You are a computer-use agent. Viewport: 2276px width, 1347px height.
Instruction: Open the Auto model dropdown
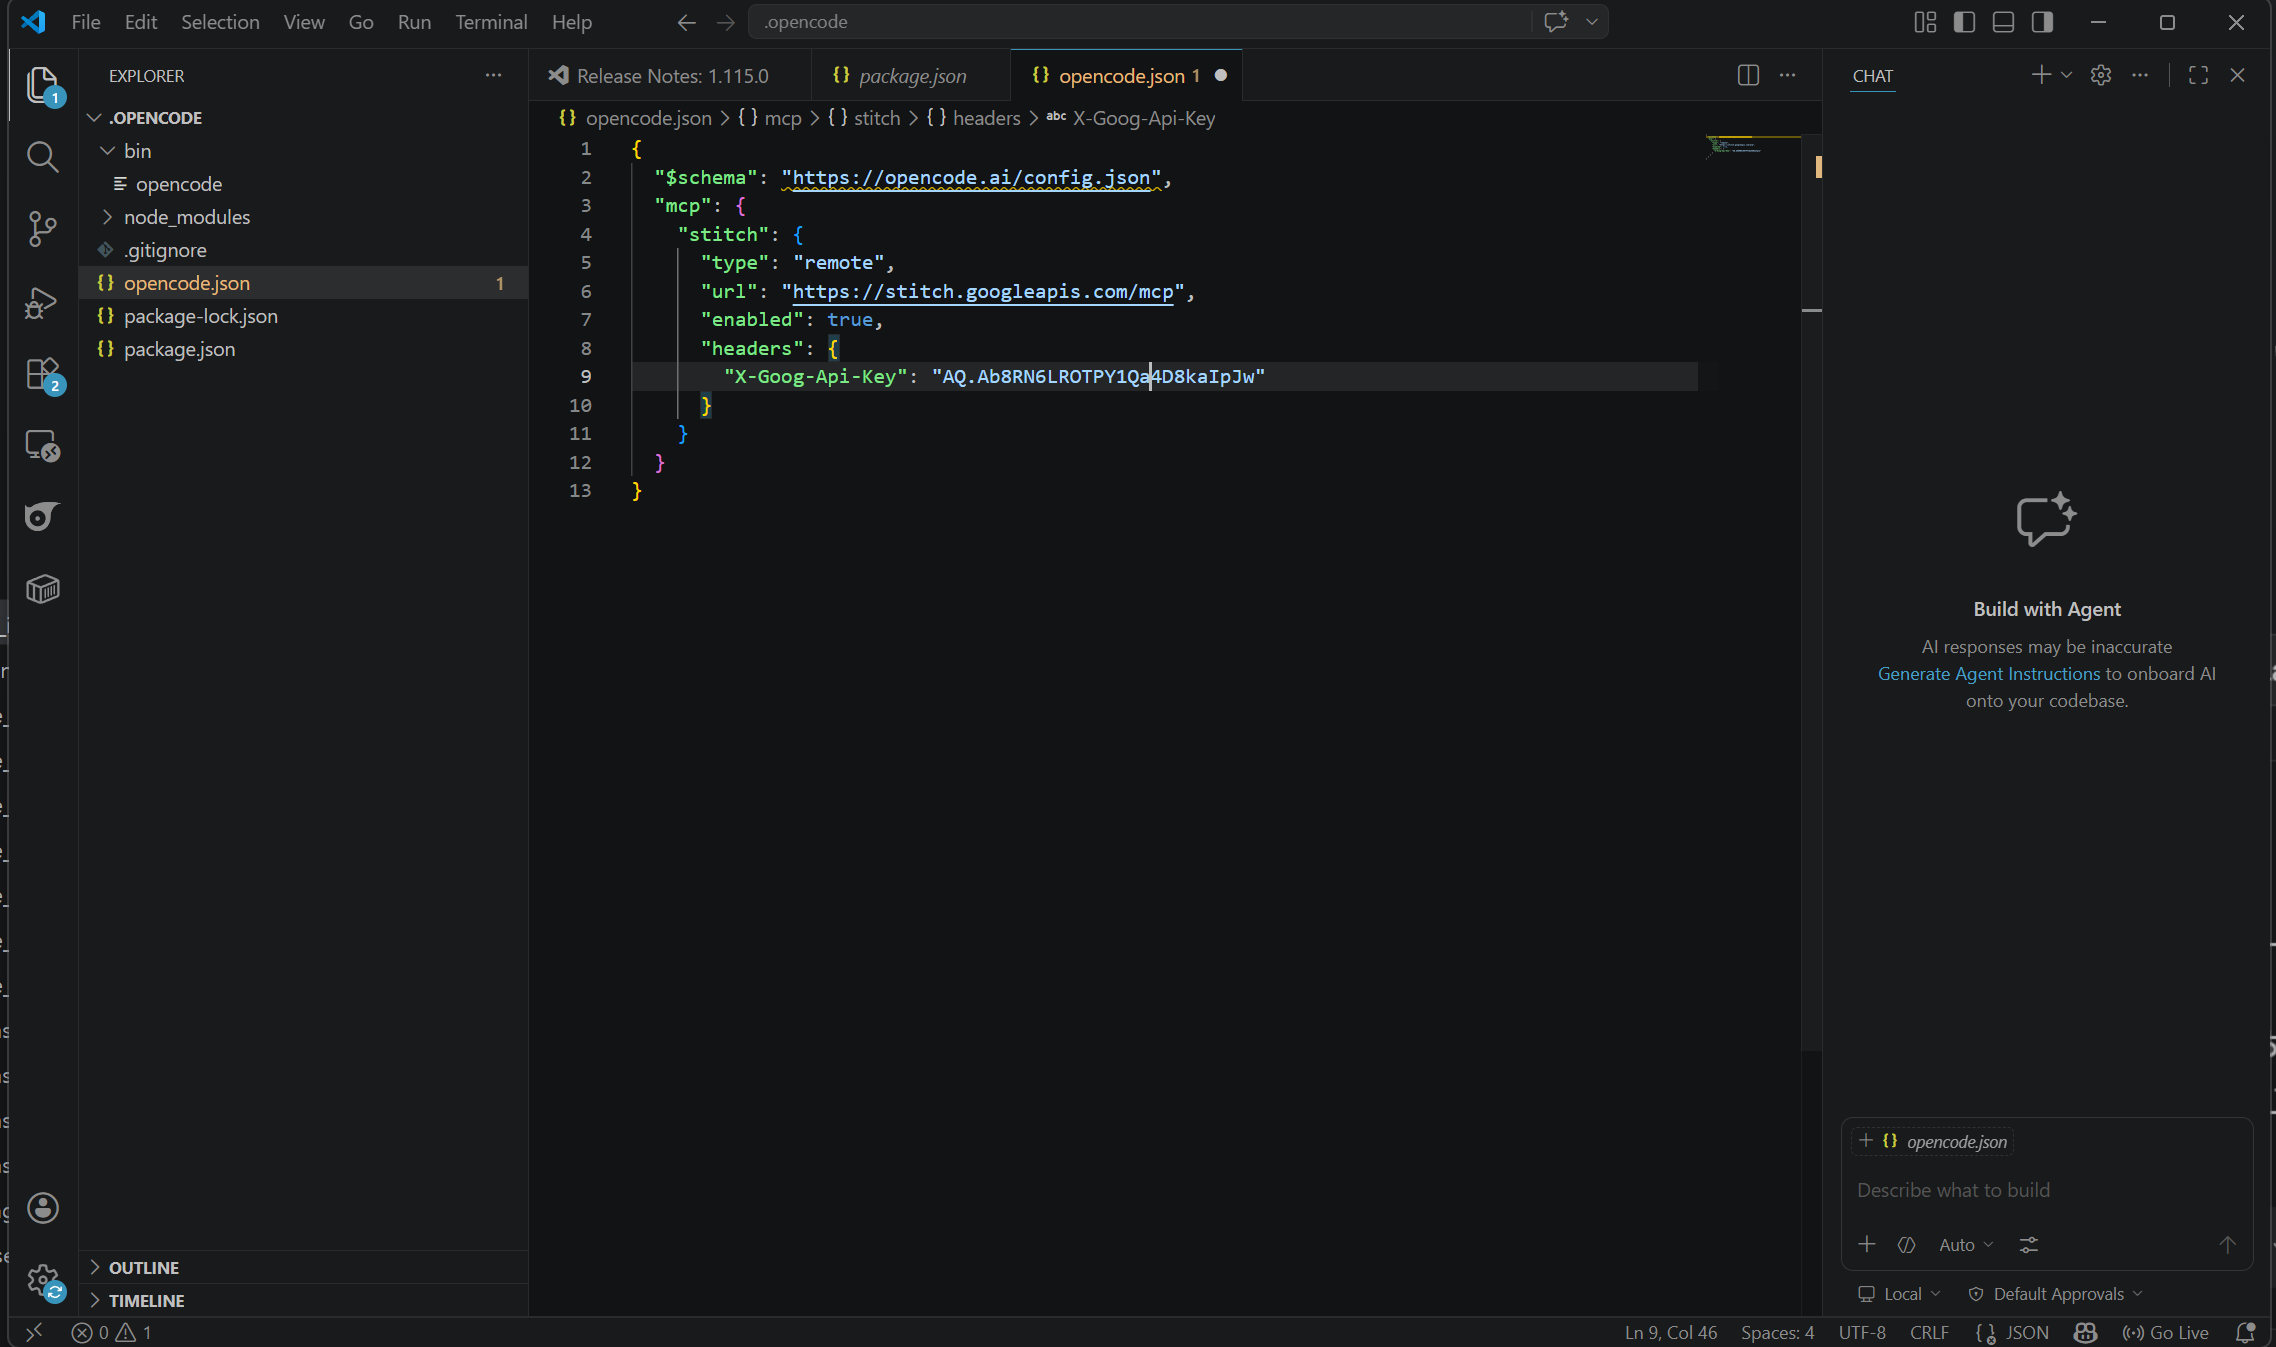[1966, 1244]
